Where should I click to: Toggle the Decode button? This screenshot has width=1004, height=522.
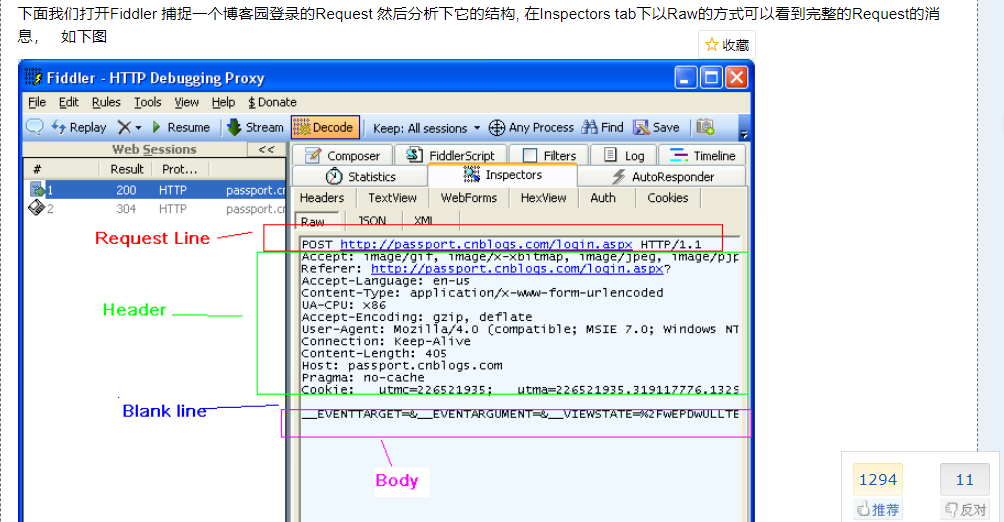[325, 127]
